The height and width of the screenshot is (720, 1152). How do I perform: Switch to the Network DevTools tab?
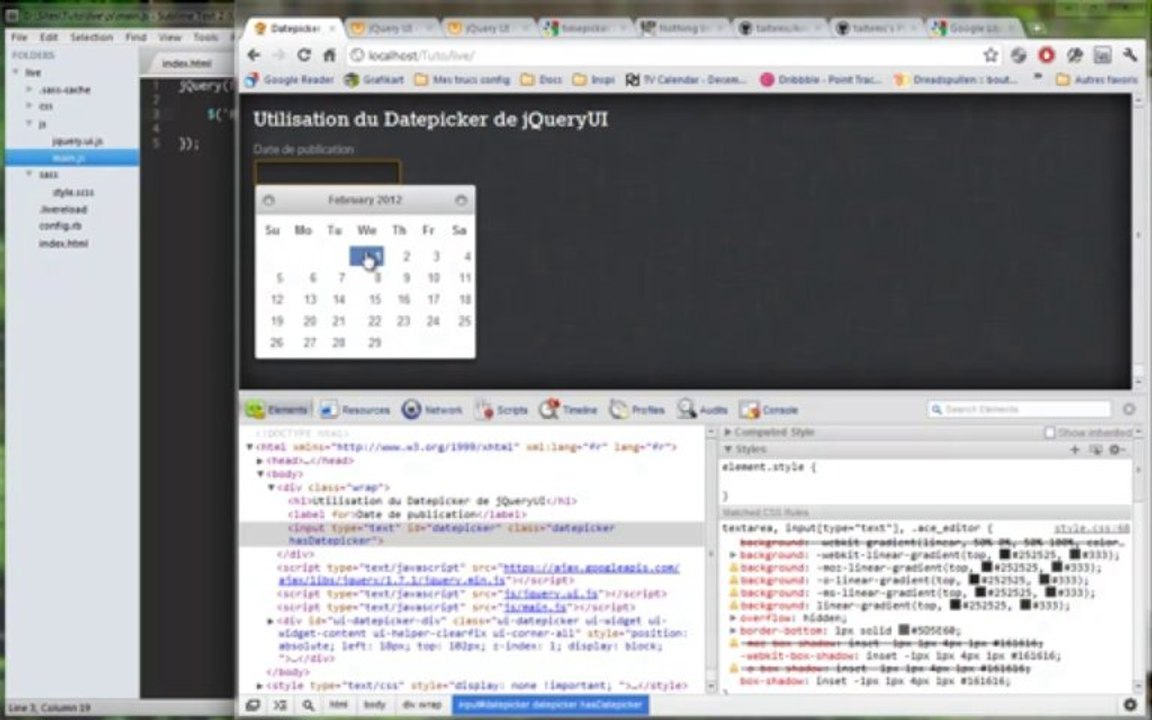(x=433, y=410)
